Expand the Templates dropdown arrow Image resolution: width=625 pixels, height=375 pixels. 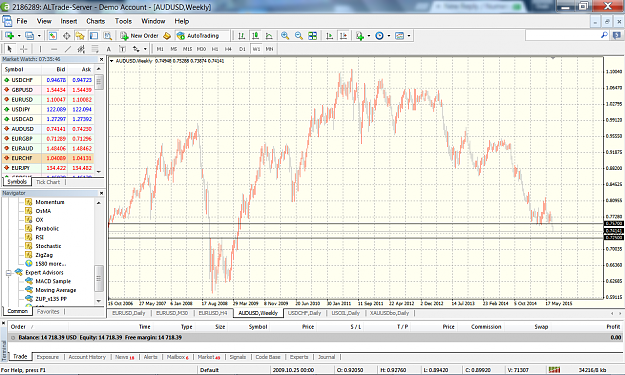click(409, 36)
